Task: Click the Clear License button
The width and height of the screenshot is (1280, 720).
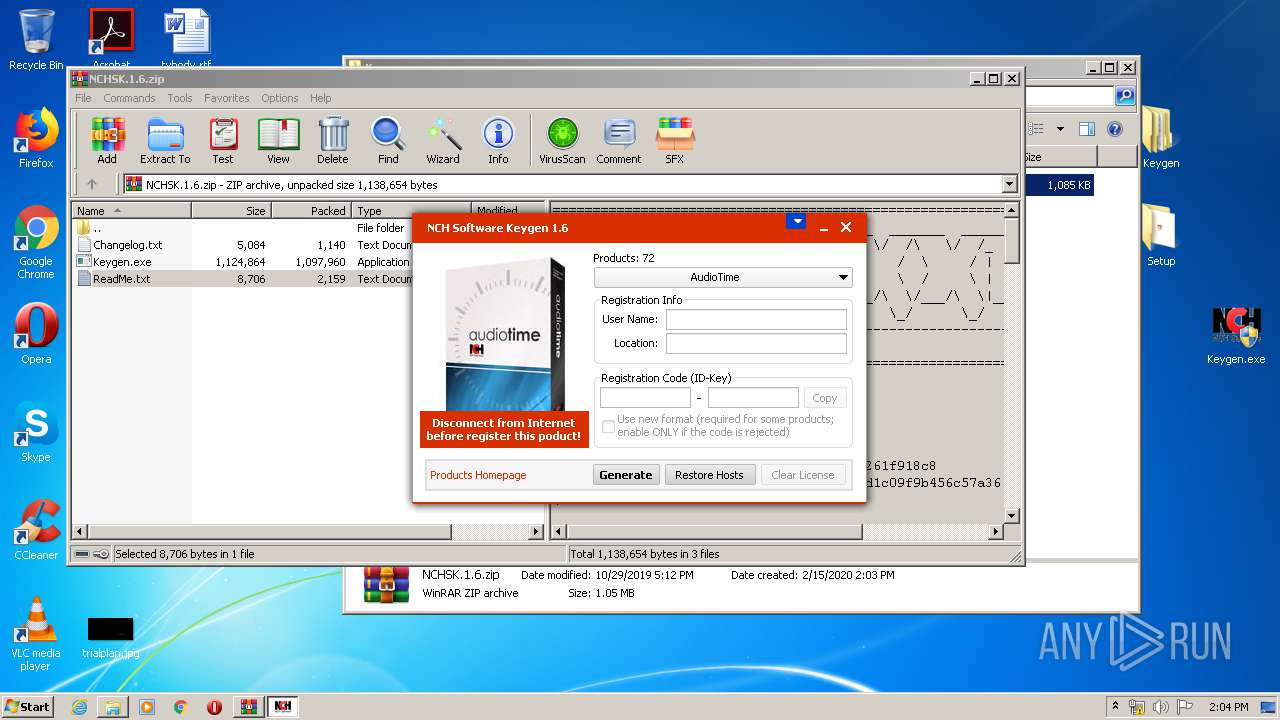Action: click(803, 475)
